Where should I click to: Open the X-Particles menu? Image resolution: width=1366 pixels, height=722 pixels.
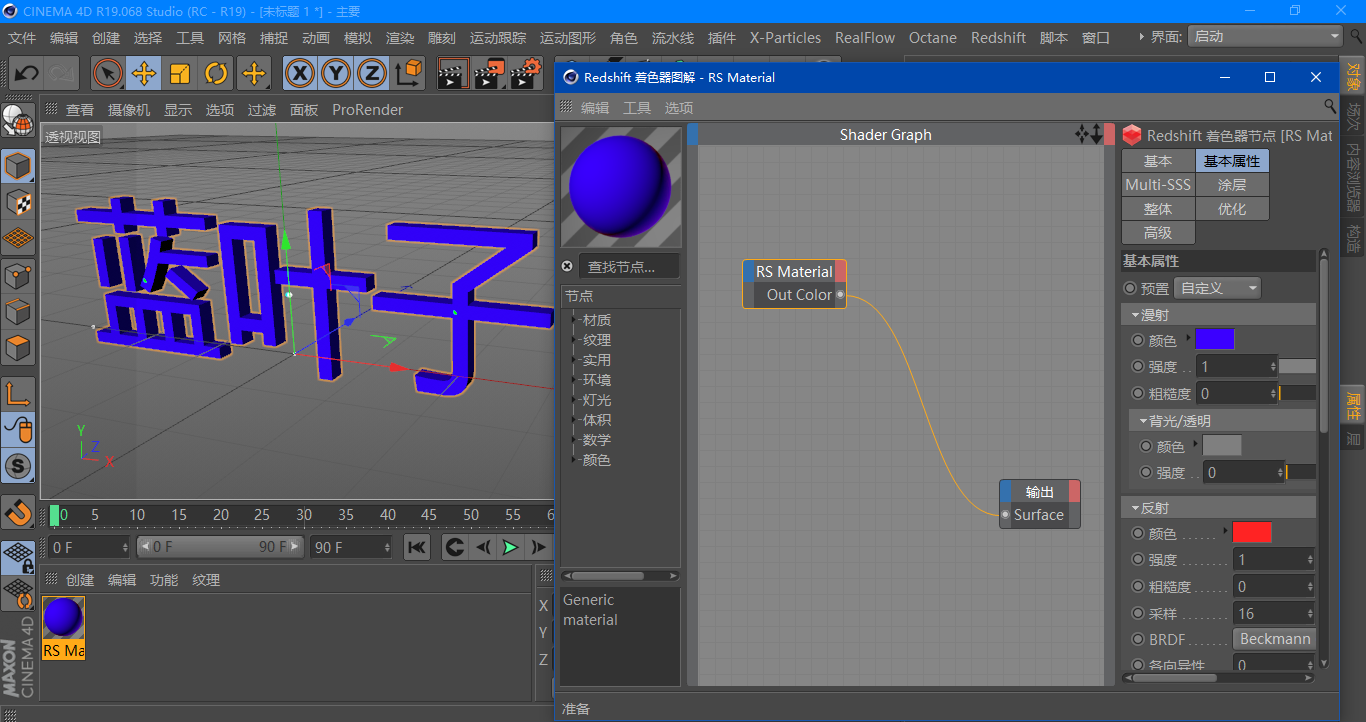coord(785,38)
